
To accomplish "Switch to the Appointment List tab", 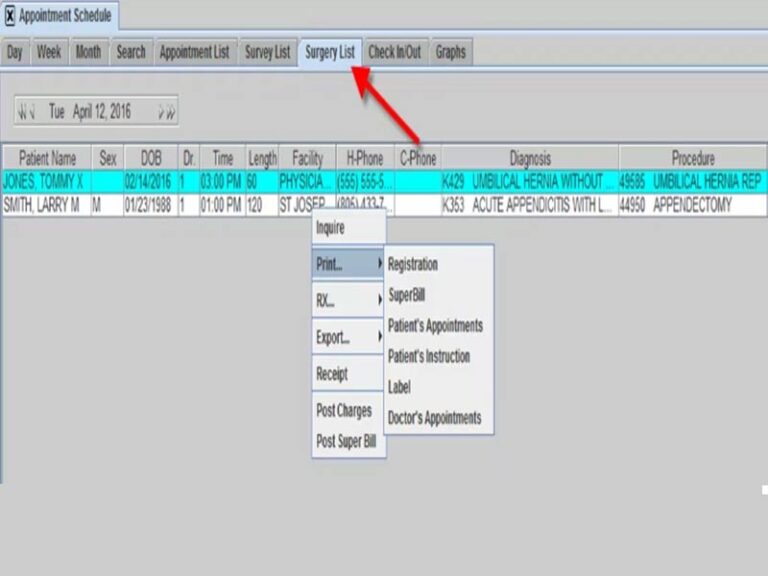I will click(194, 52).
